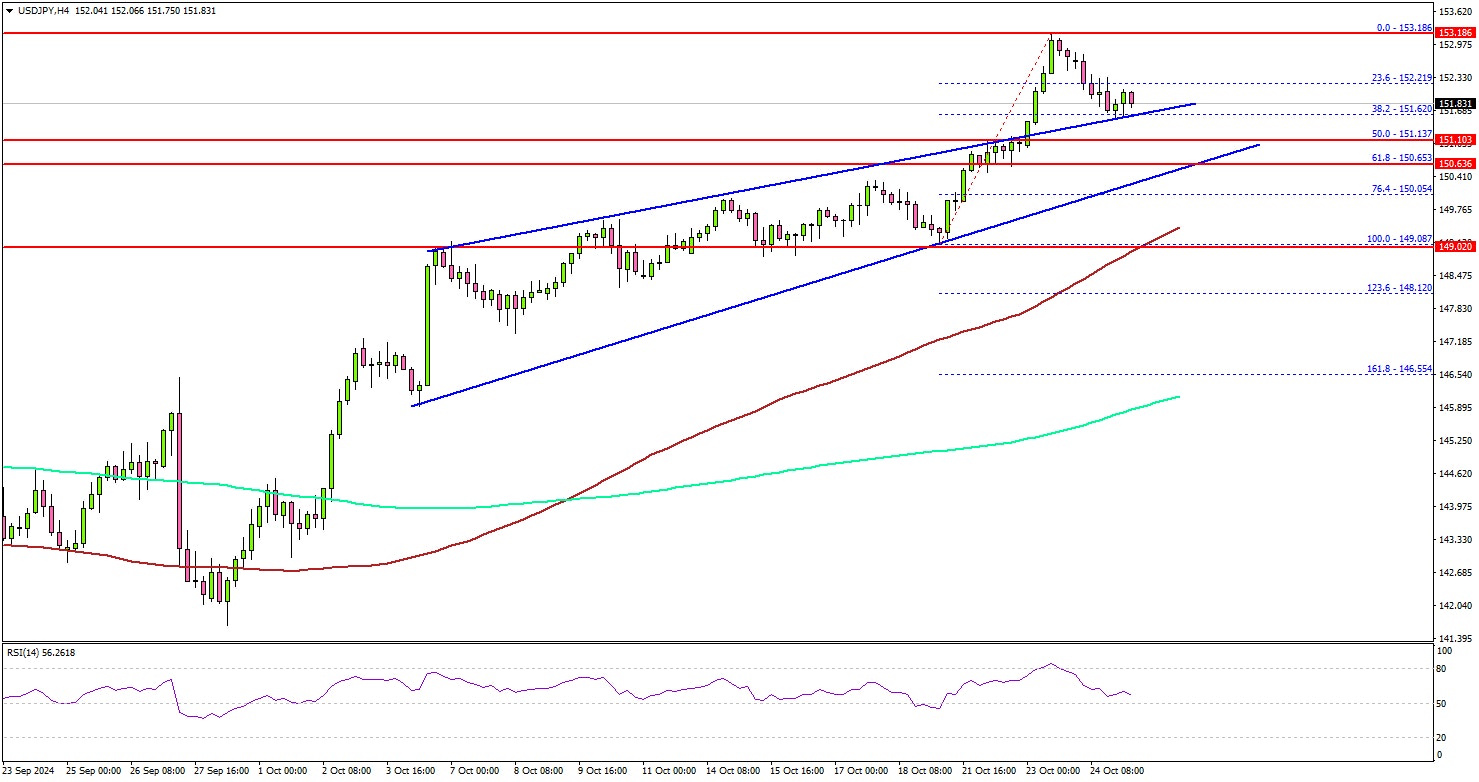The image size is (1479, 782).
Task: Select the red 149.020 price label
Action: click(x=1456, y=246)
